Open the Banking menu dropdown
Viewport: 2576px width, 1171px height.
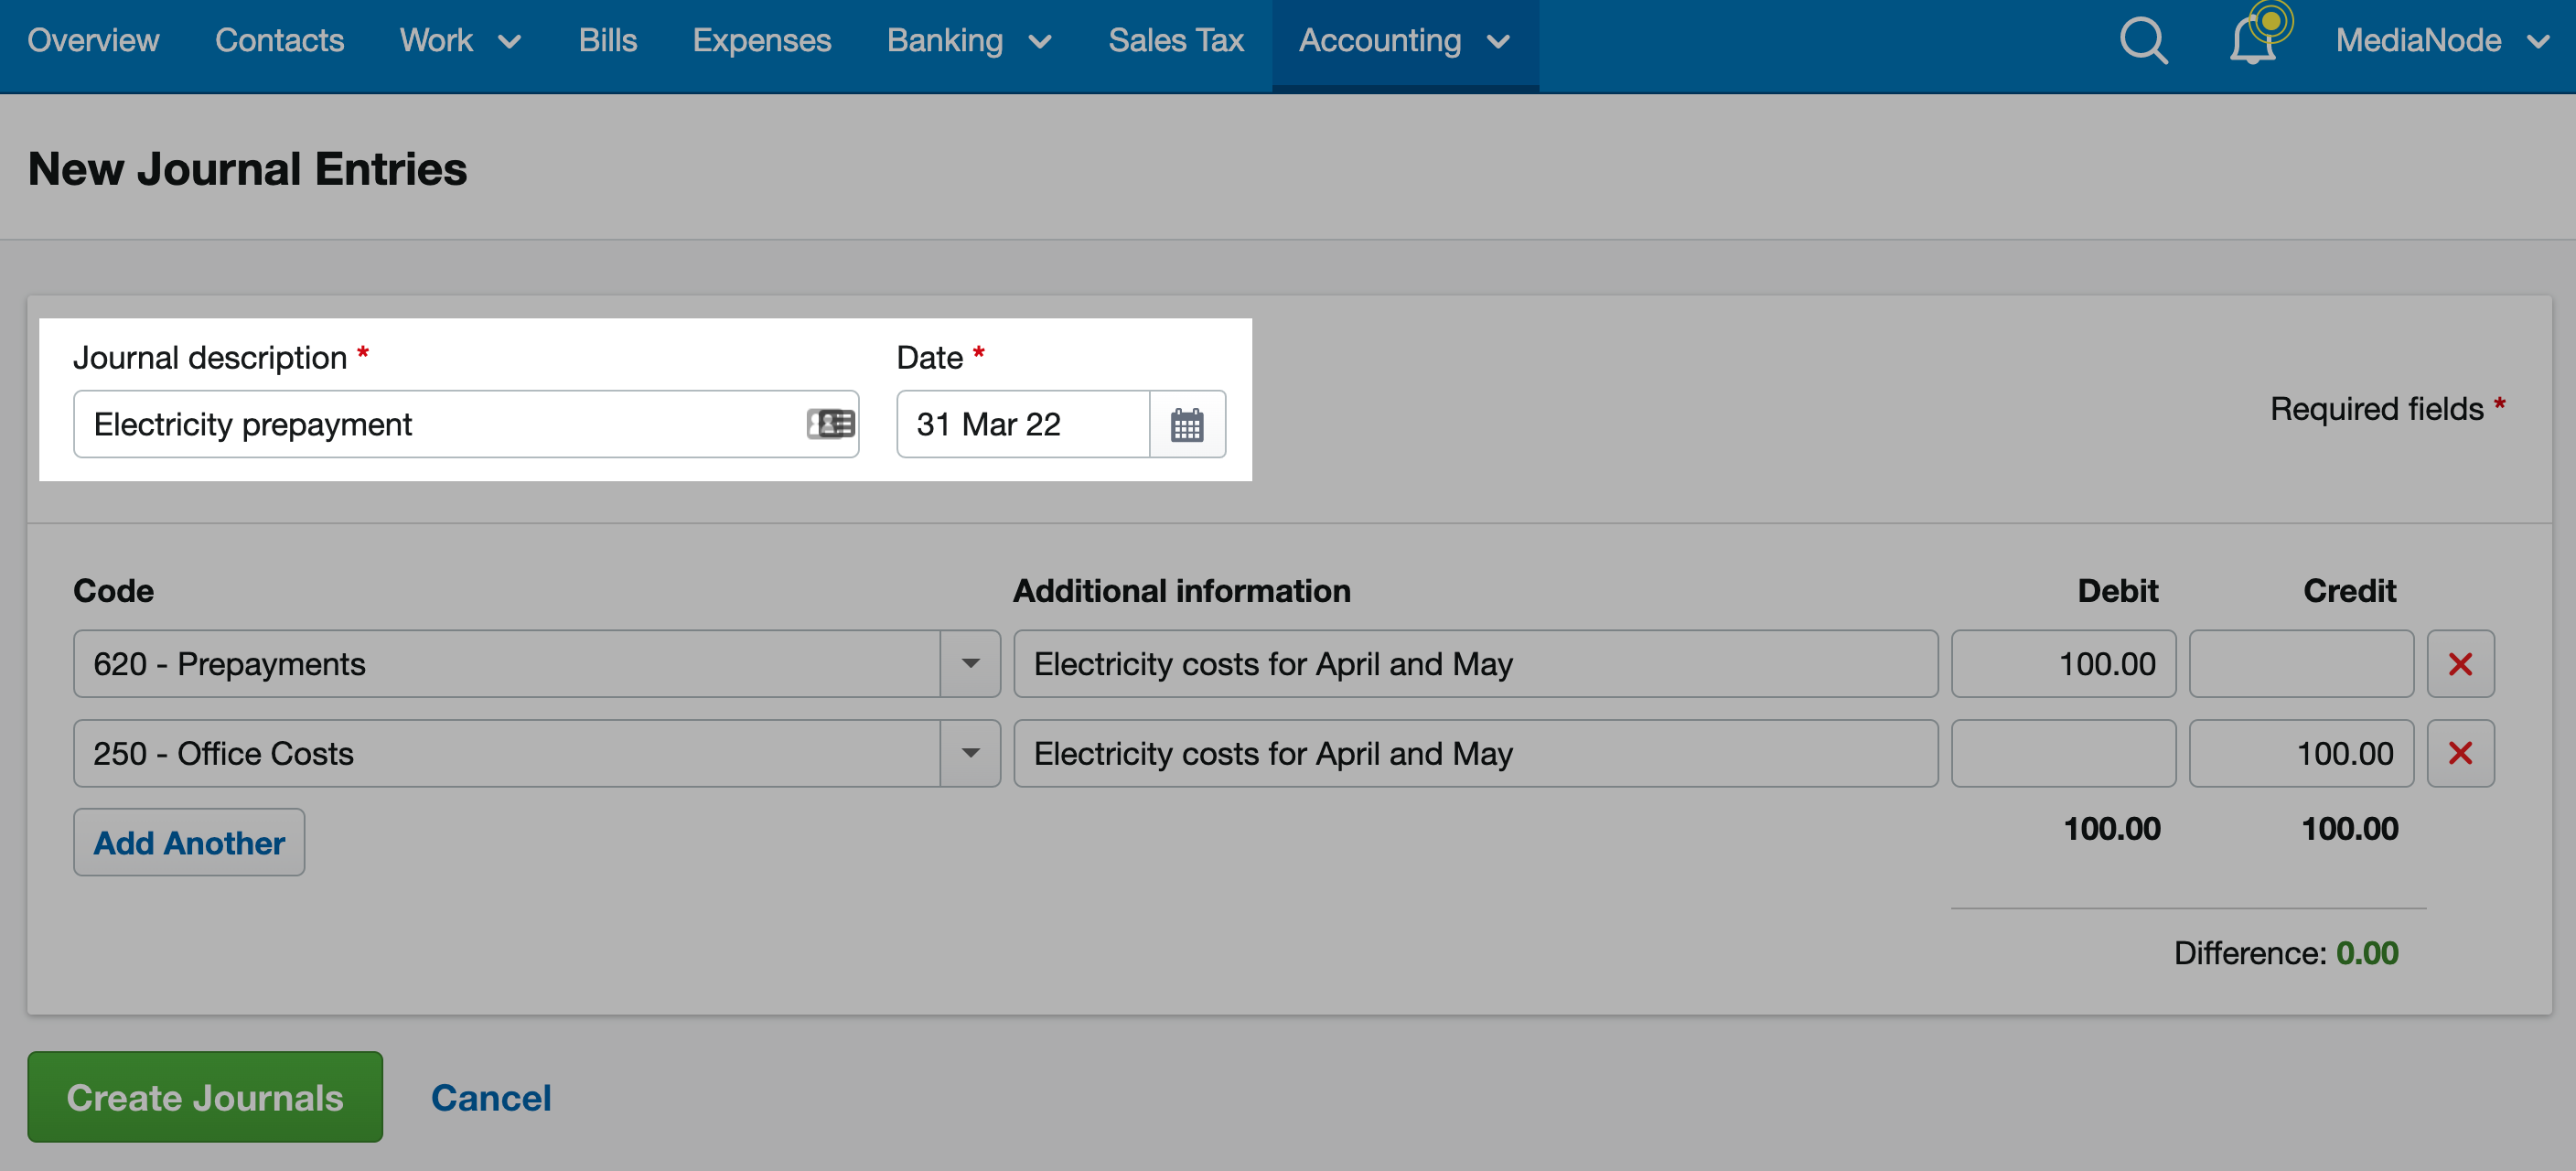[x=969, y=41]
